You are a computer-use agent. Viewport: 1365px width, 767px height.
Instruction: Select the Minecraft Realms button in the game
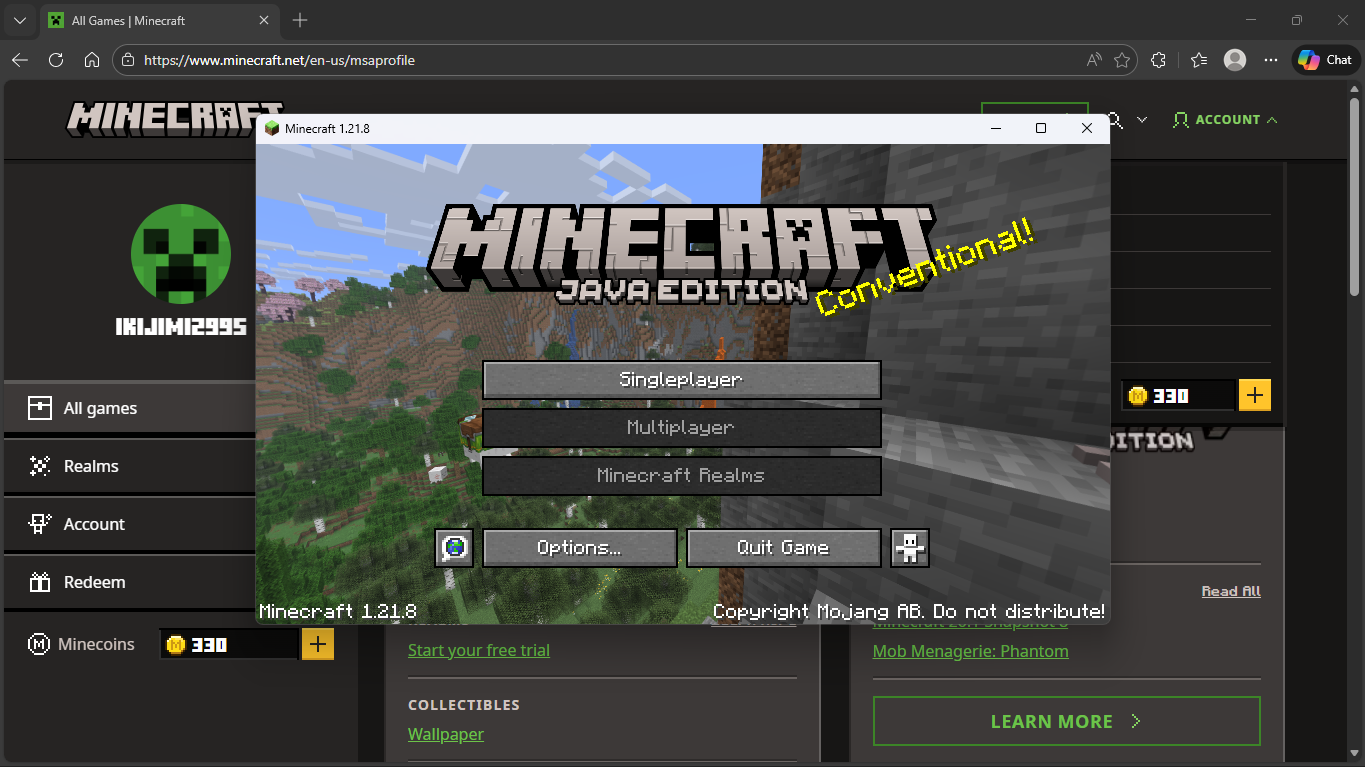(681, 476)
